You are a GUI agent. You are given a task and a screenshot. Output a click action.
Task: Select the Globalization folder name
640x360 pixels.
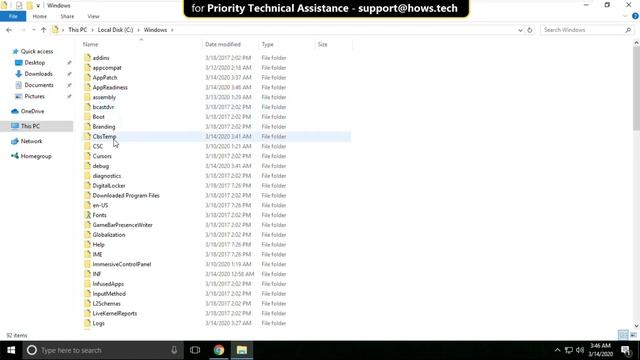pos(109,235)
